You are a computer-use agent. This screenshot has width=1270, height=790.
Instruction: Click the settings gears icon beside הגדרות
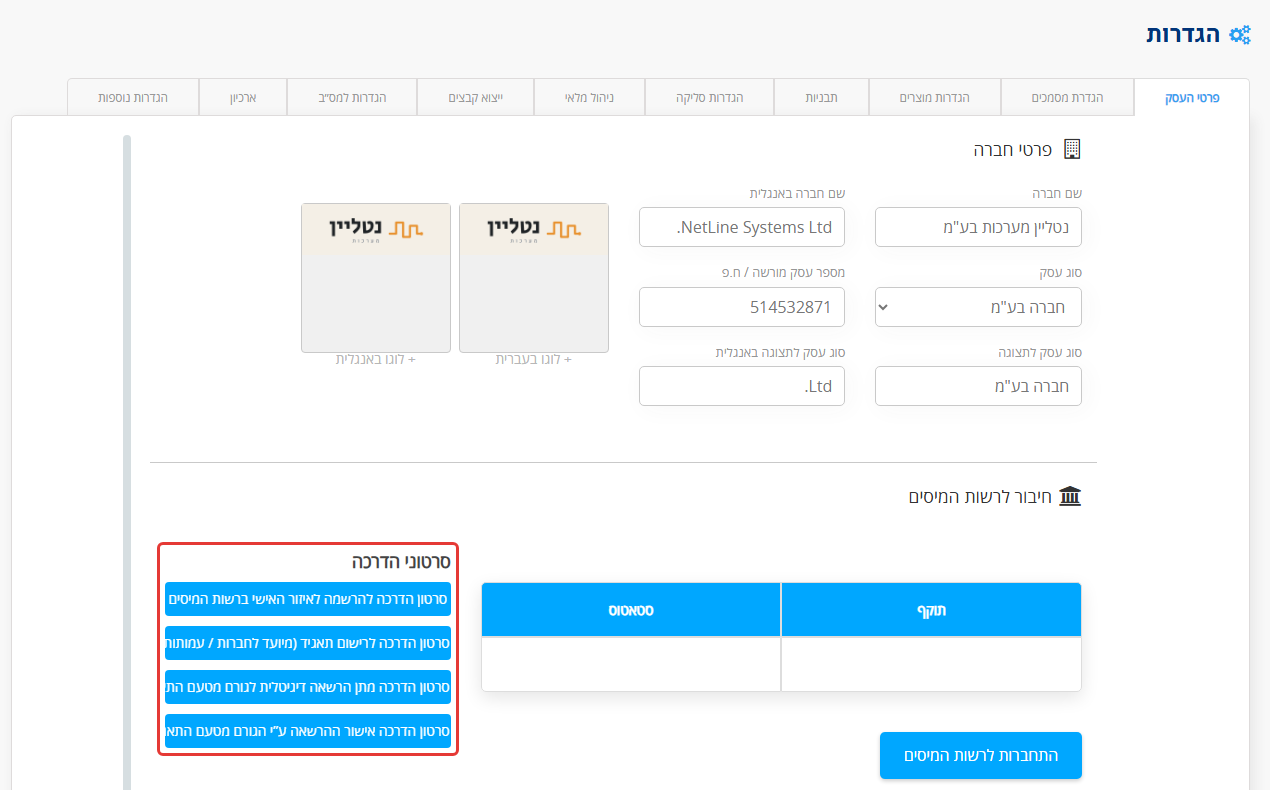[1240, 35]
